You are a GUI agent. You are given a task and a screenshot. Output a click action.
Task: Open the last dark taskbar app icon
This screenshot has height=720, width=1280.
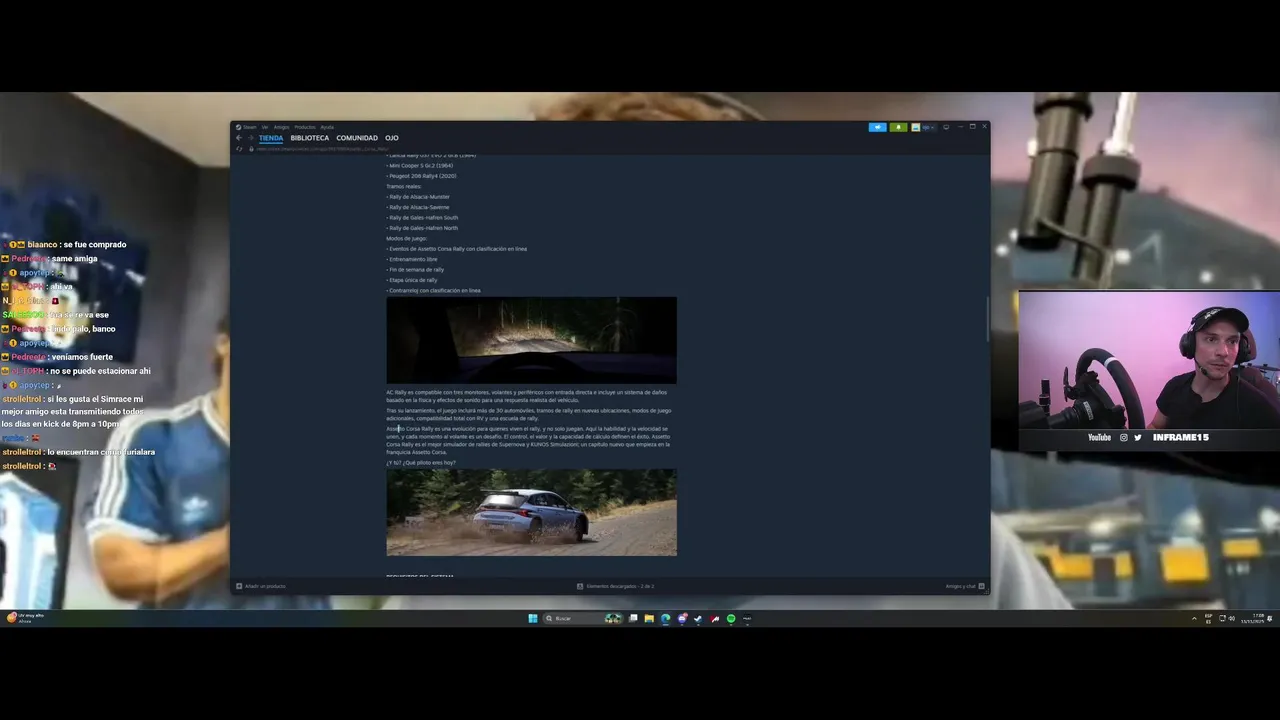747,618
